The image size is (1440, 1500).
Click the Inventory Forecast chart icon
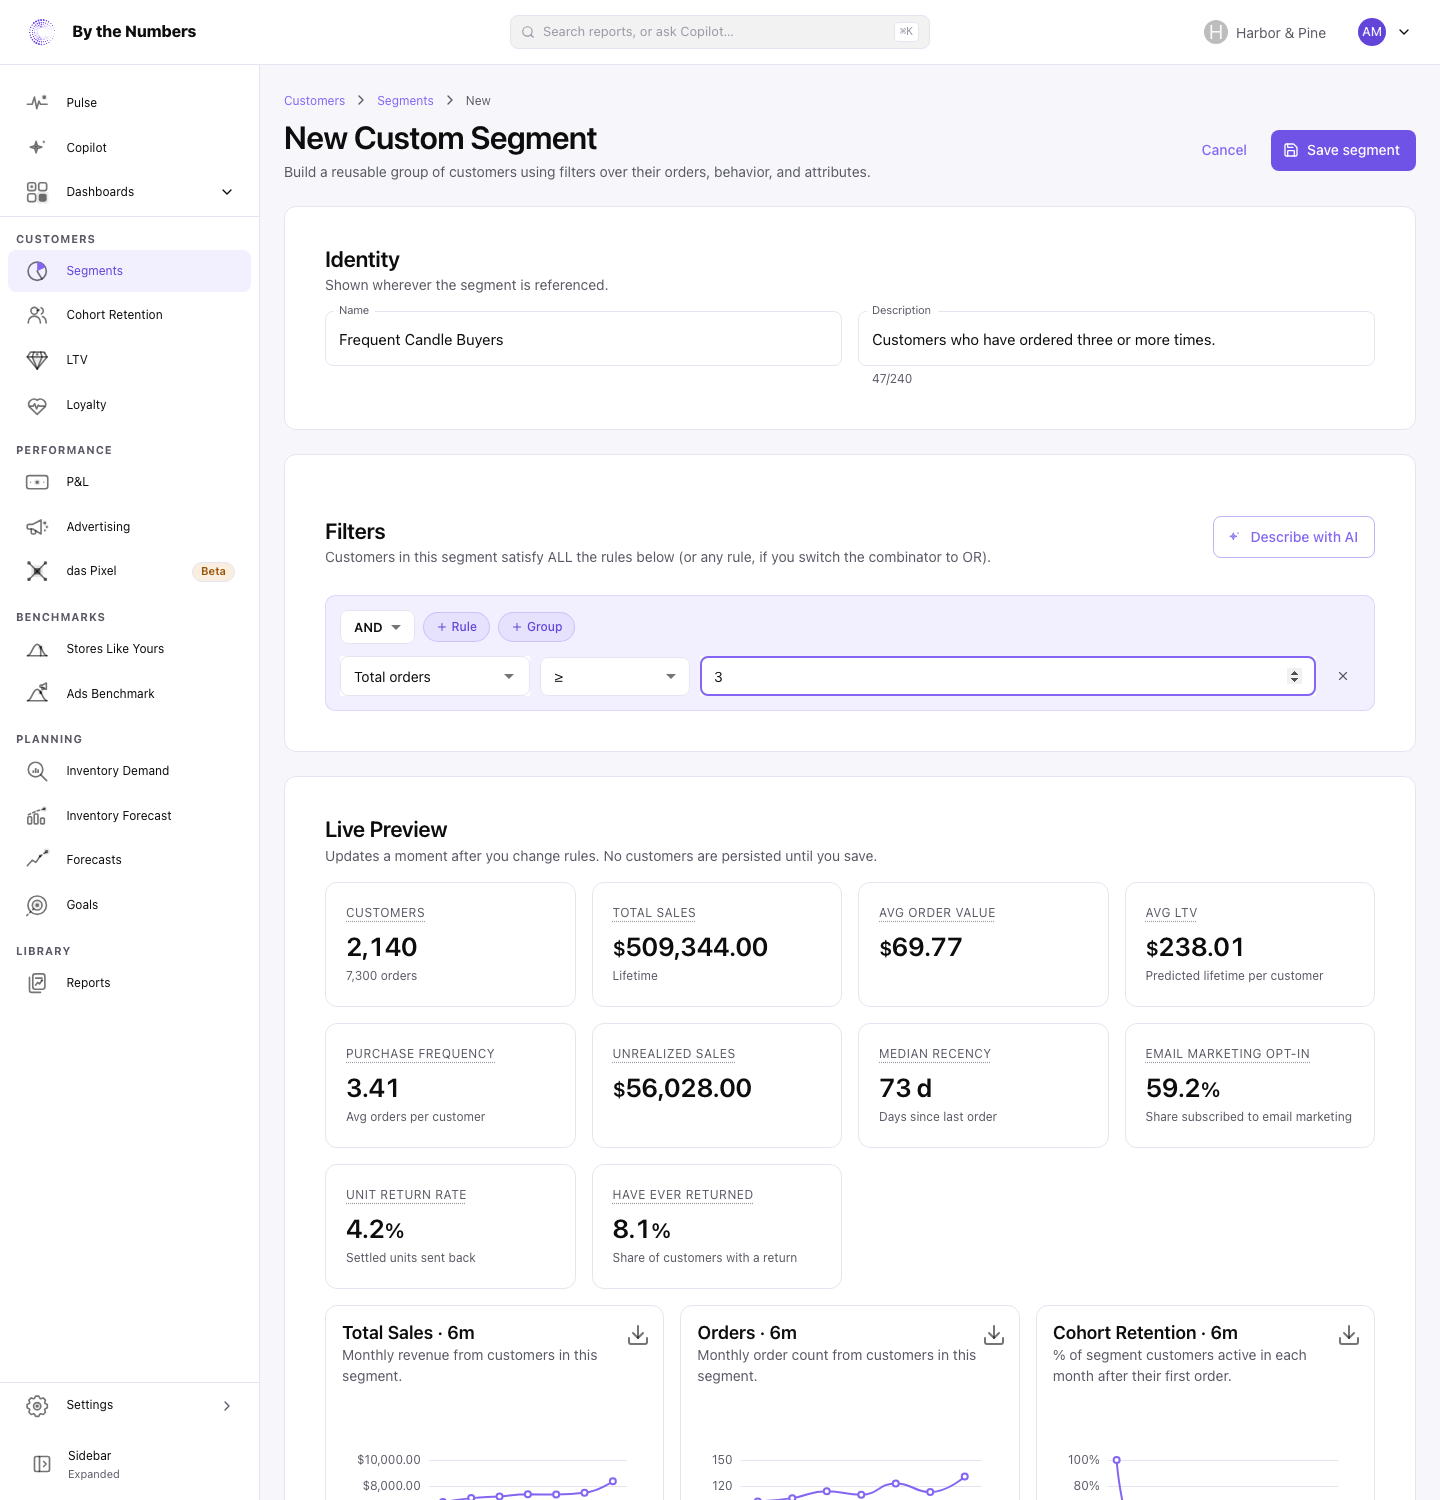click(x=37, y=816)
